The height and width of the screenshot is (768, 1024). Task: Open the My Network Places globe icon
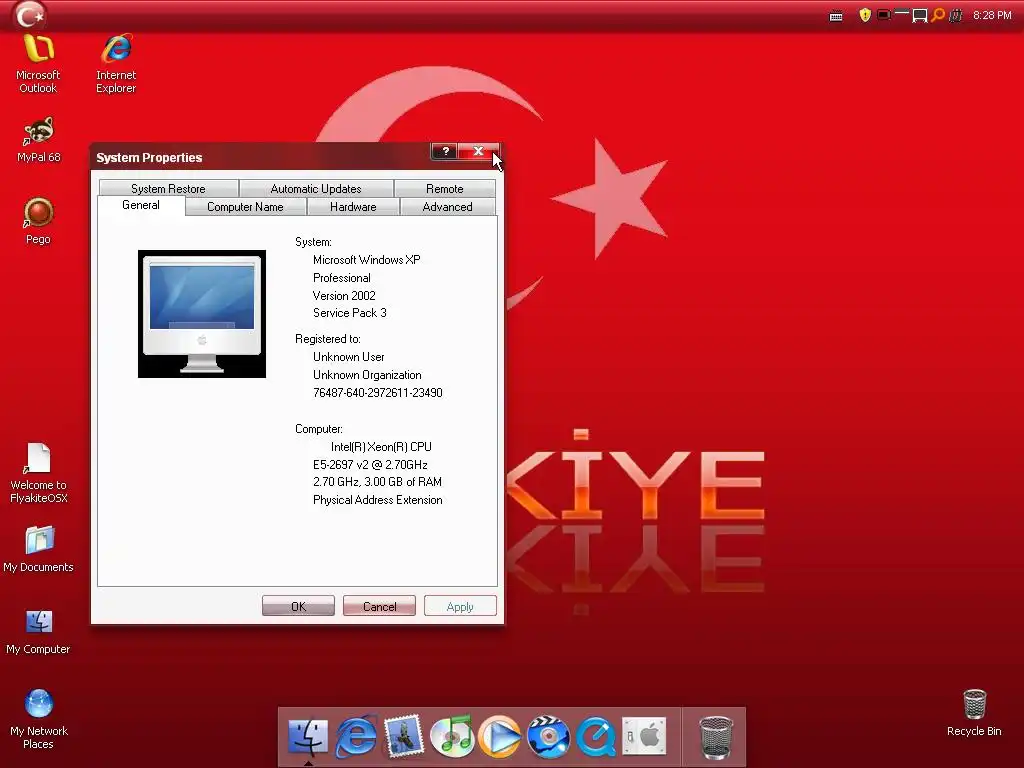point(39,719)
